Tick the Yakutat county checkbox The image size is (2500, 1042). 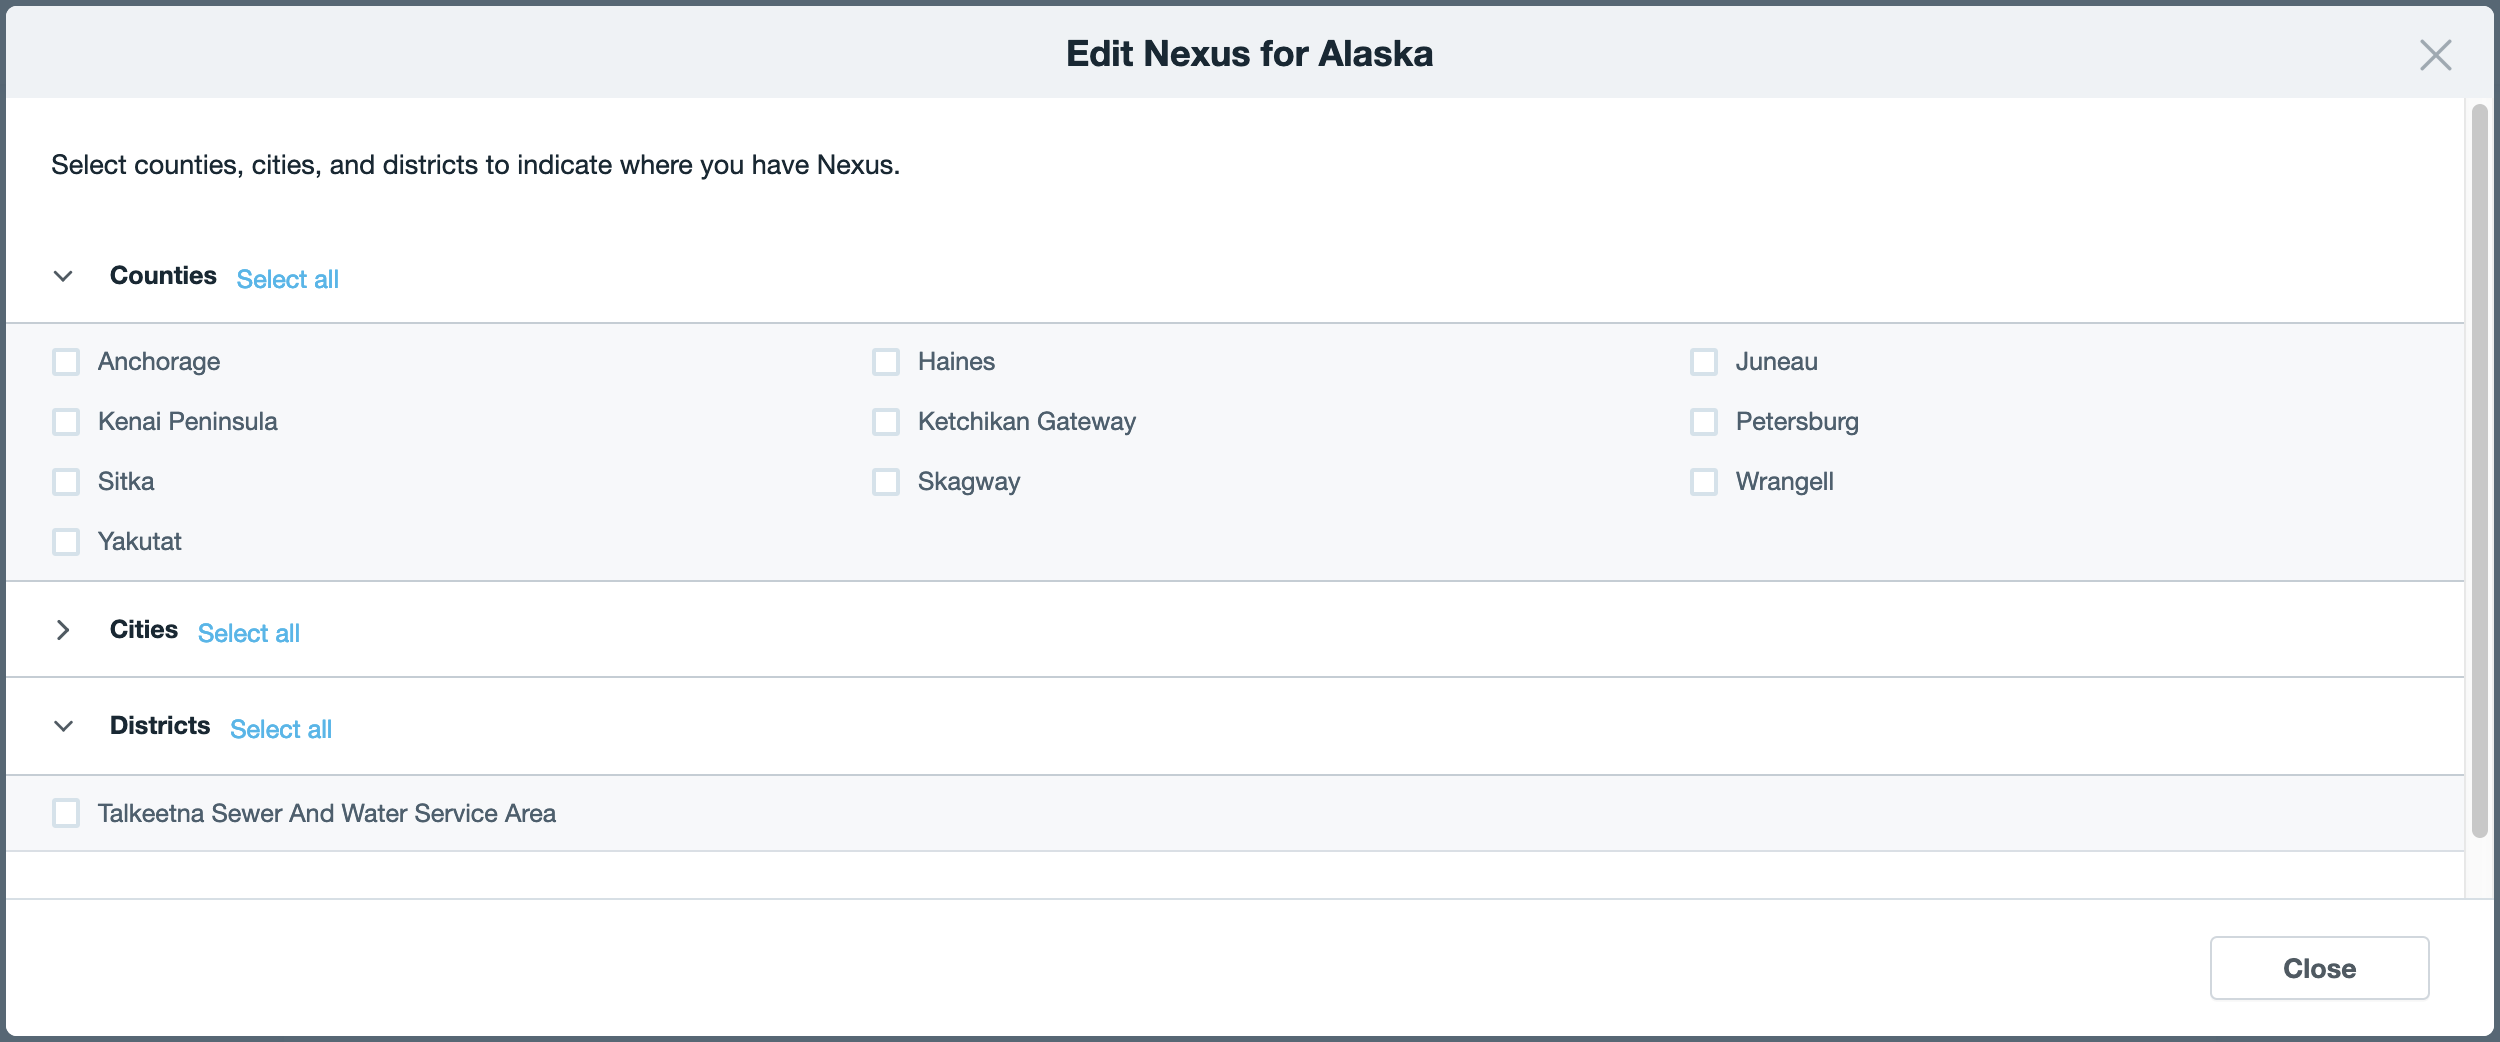(x=66, y=542)
